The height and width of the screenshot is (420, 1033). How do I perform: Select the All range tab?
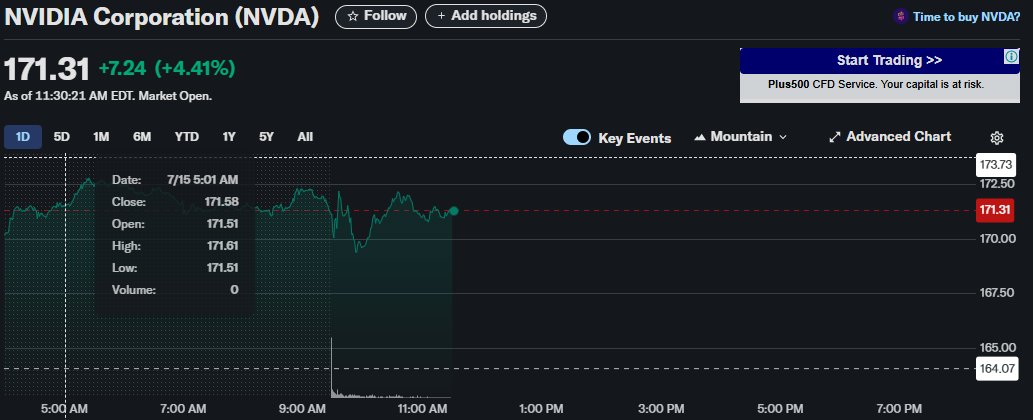(305, 137)
